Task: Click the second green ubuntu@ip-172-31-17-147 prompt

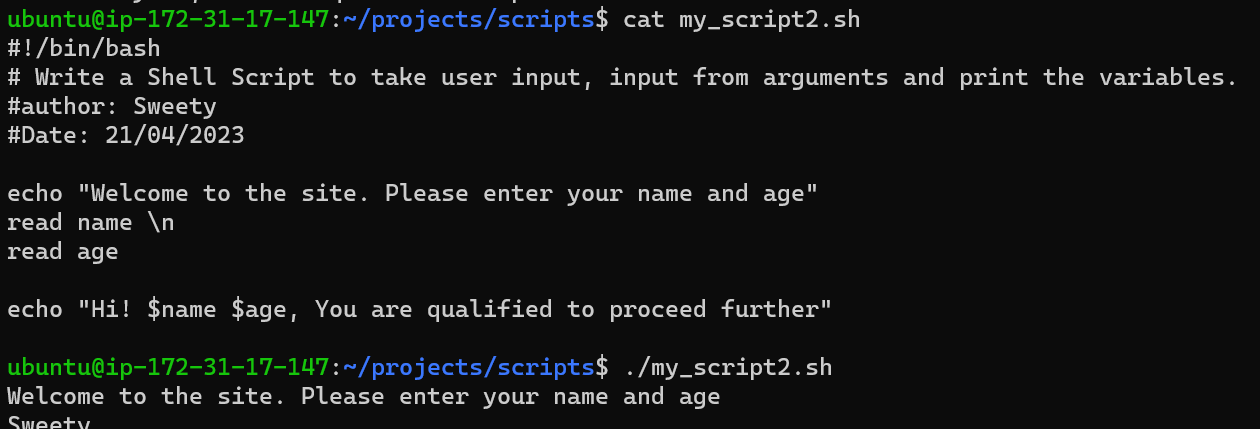Action: [168, 368]
